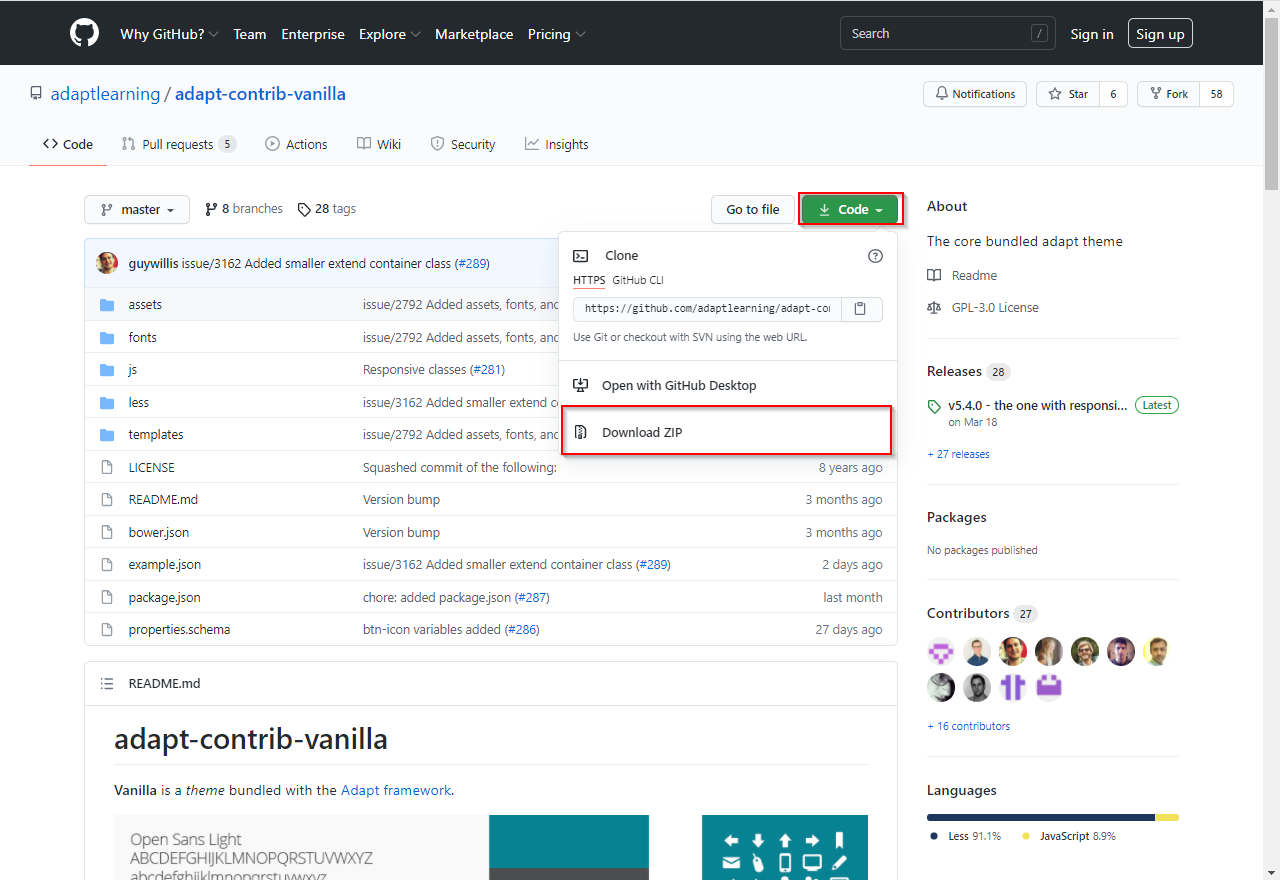Open the Wiki tab
1280x880 pixels.
(379, 144)
